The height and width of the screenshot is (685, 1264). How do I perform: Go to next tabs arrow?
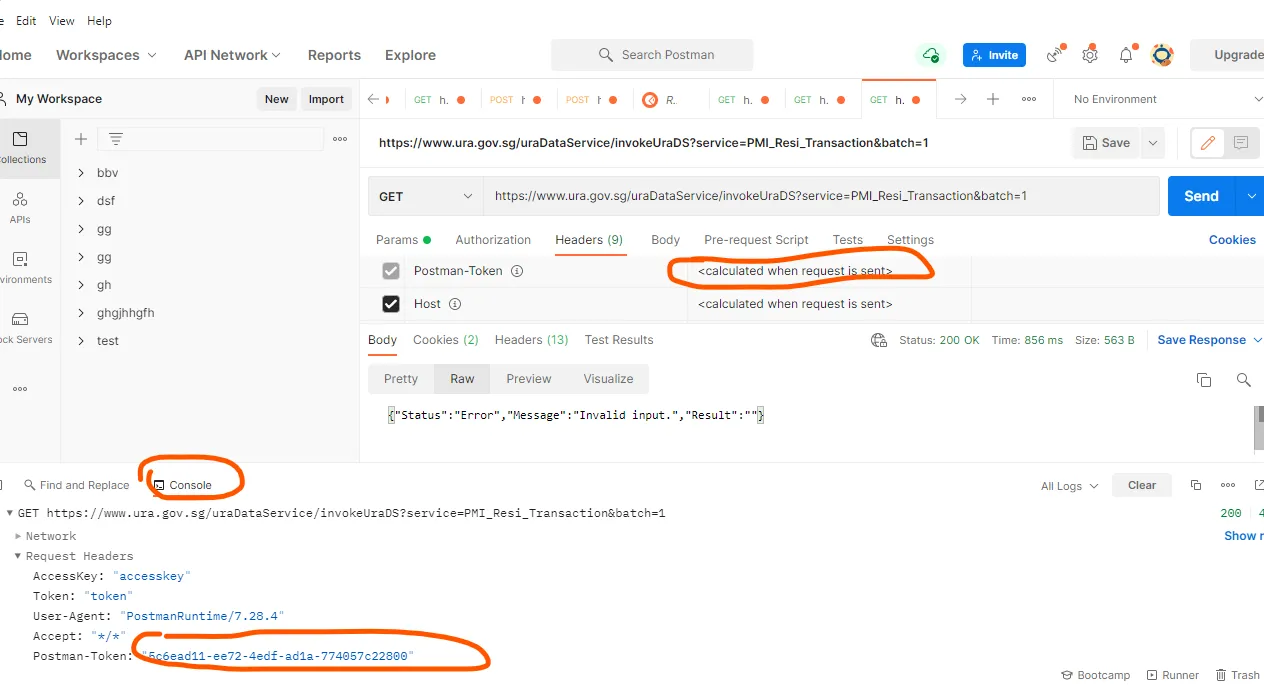(960, 99)
